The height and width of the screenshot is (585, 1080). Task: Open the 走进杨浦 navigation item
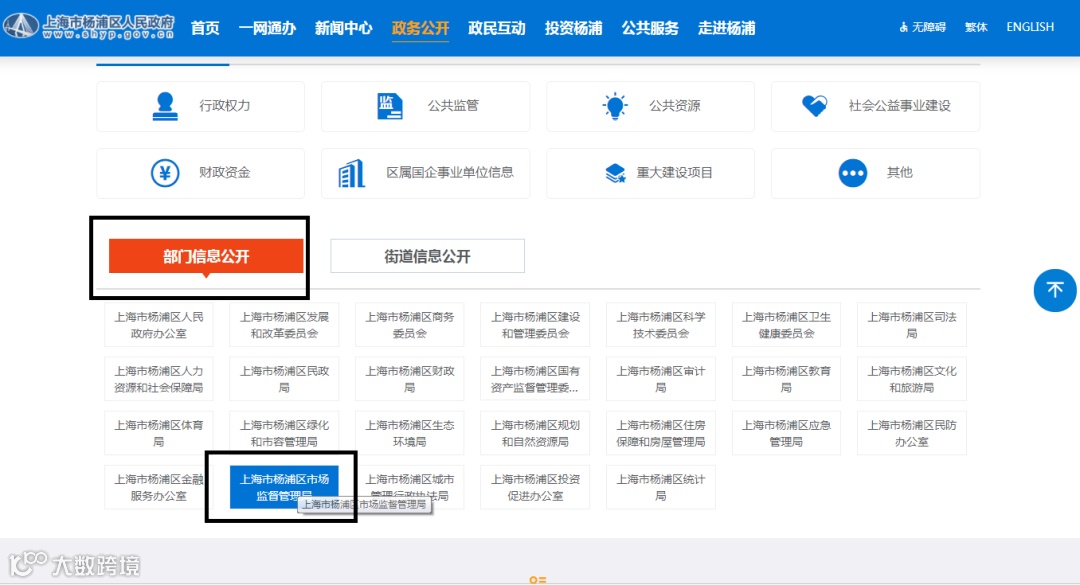727,28
